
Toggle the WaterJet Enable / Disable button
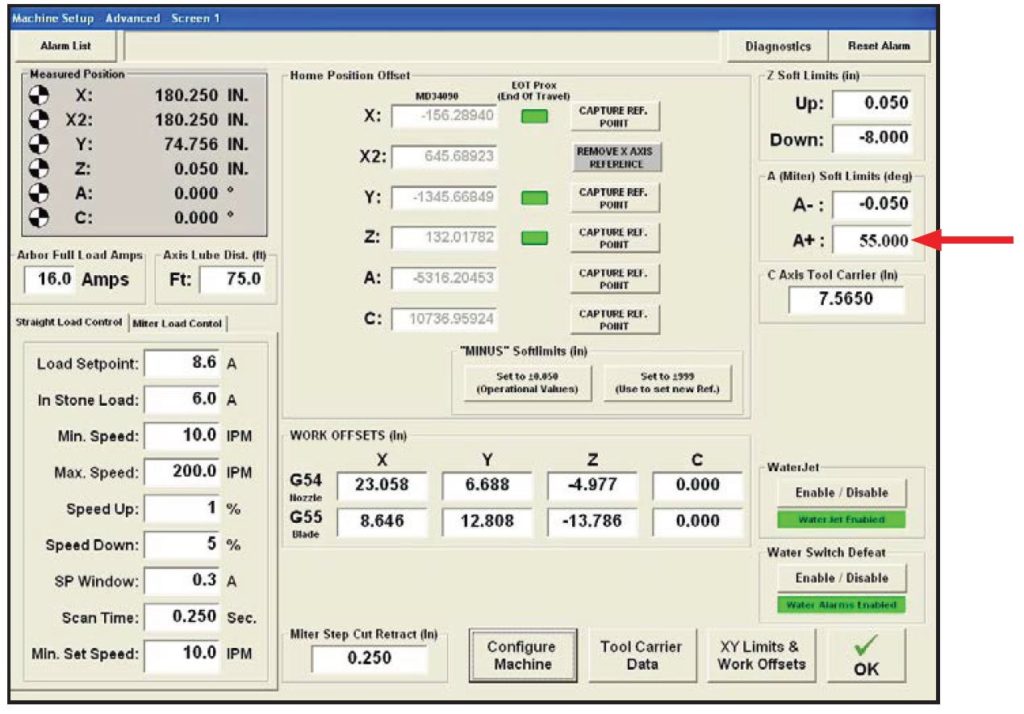(x=841, y=492)
